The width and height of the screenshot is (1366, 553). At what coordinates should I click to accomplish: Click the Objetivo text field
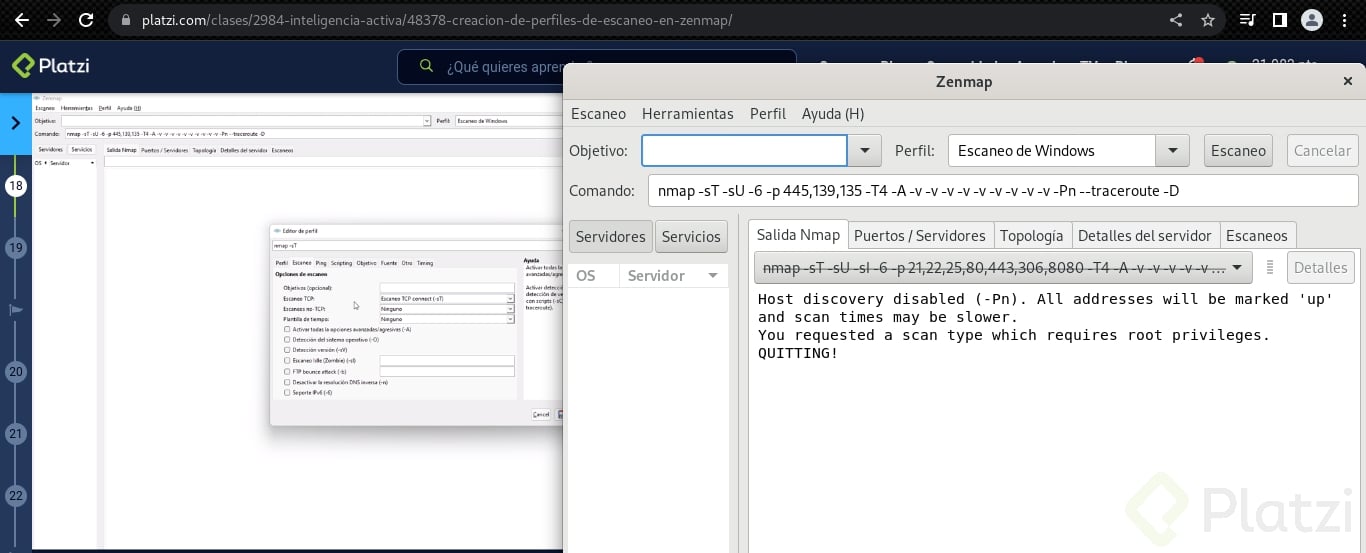click(x=744, y=151)
